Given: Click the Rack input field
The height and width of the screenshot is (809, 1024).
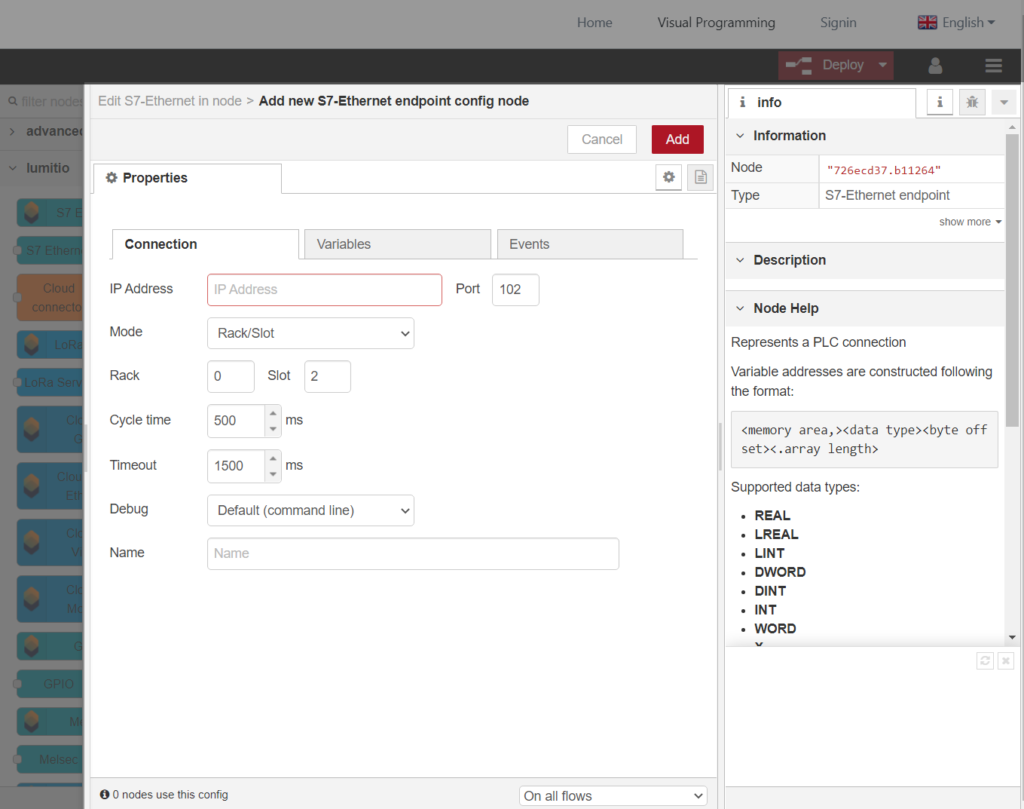Looking at the screenshot, I should tap(231, 376).
